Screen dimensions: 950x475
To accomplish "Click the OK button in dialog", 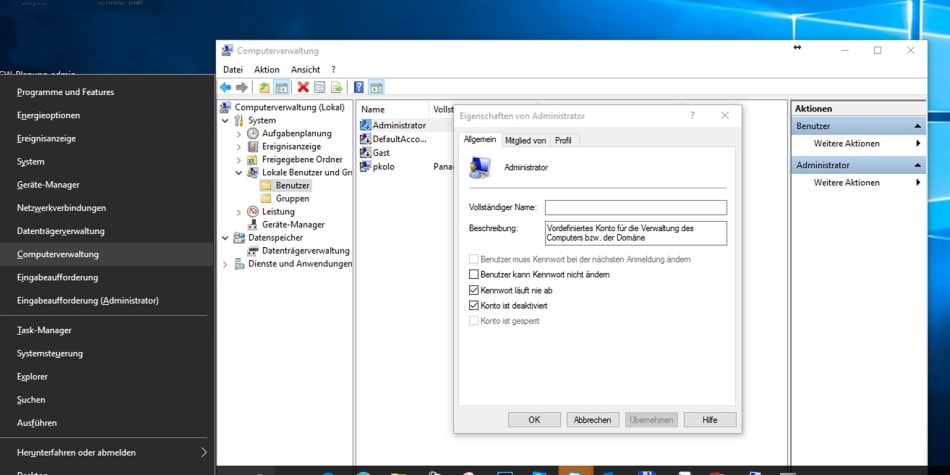I will [x=534, y=420].
